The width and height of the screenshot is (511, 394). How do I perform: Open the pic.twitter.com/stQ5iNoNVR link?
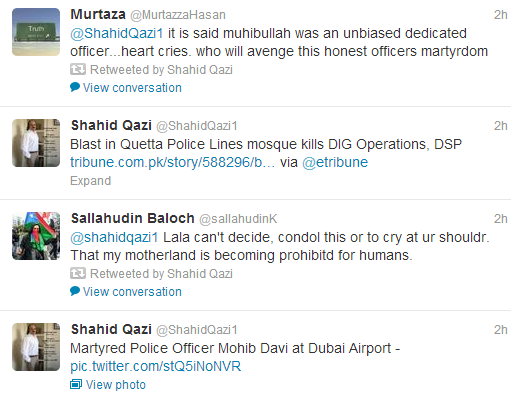155,366
